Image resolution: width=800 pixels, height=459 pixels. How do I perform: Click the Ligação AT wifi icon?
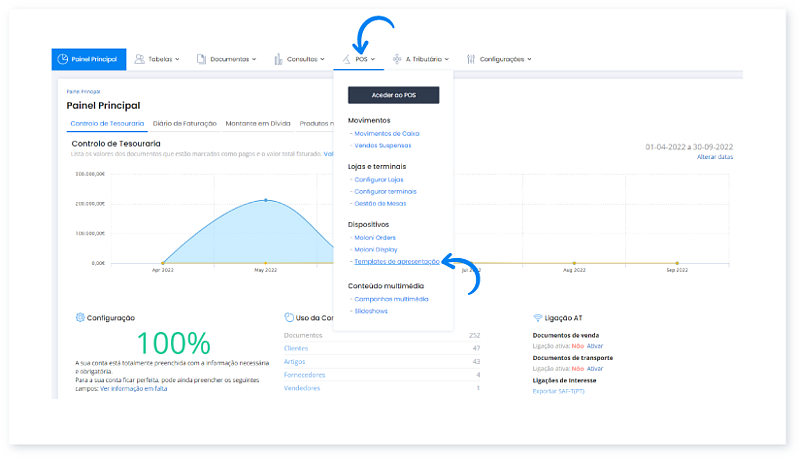(538, 317)
